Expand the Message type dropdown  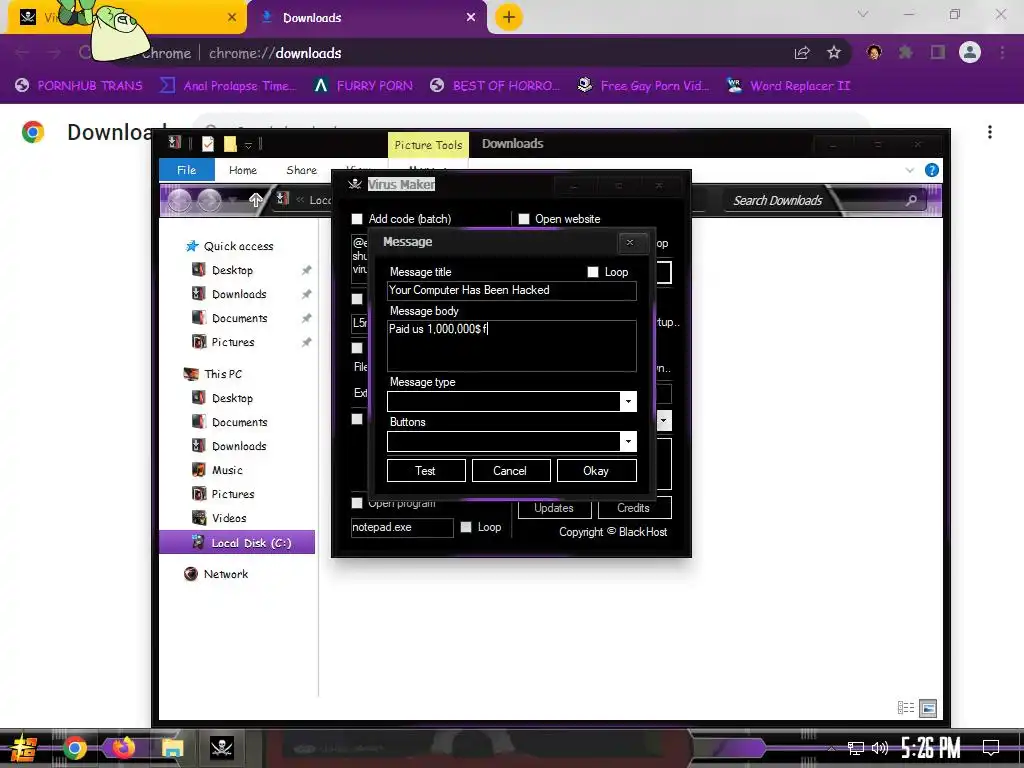[x=628, y=402]
